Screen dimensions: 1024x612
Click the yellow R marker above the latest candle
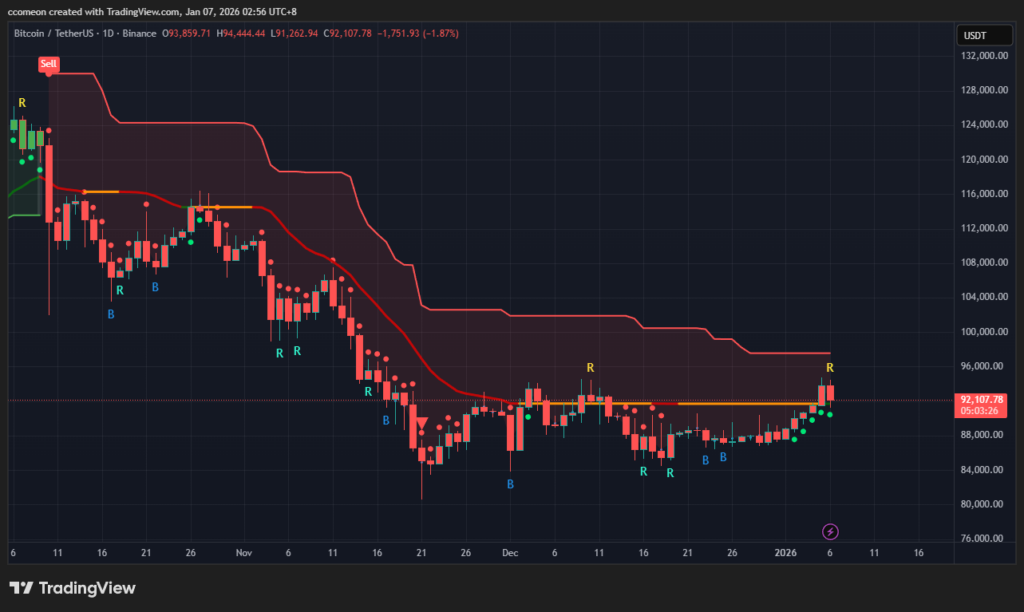click(x=830, y=368)
